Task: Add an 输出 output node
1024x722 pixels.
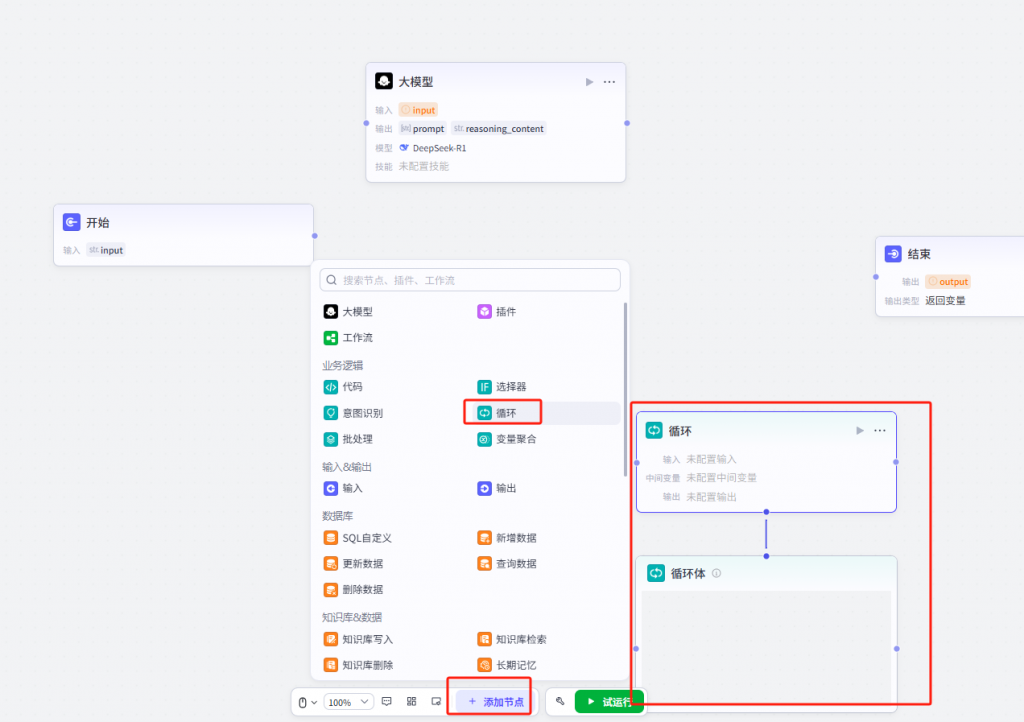Action: point(497,488)
